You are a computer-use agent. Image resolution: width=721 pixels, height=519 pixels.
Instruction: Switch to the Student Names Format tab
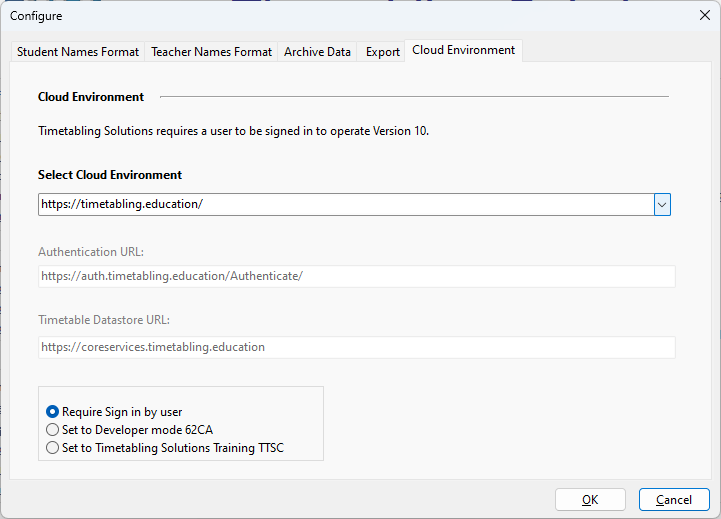click(78, 52)
